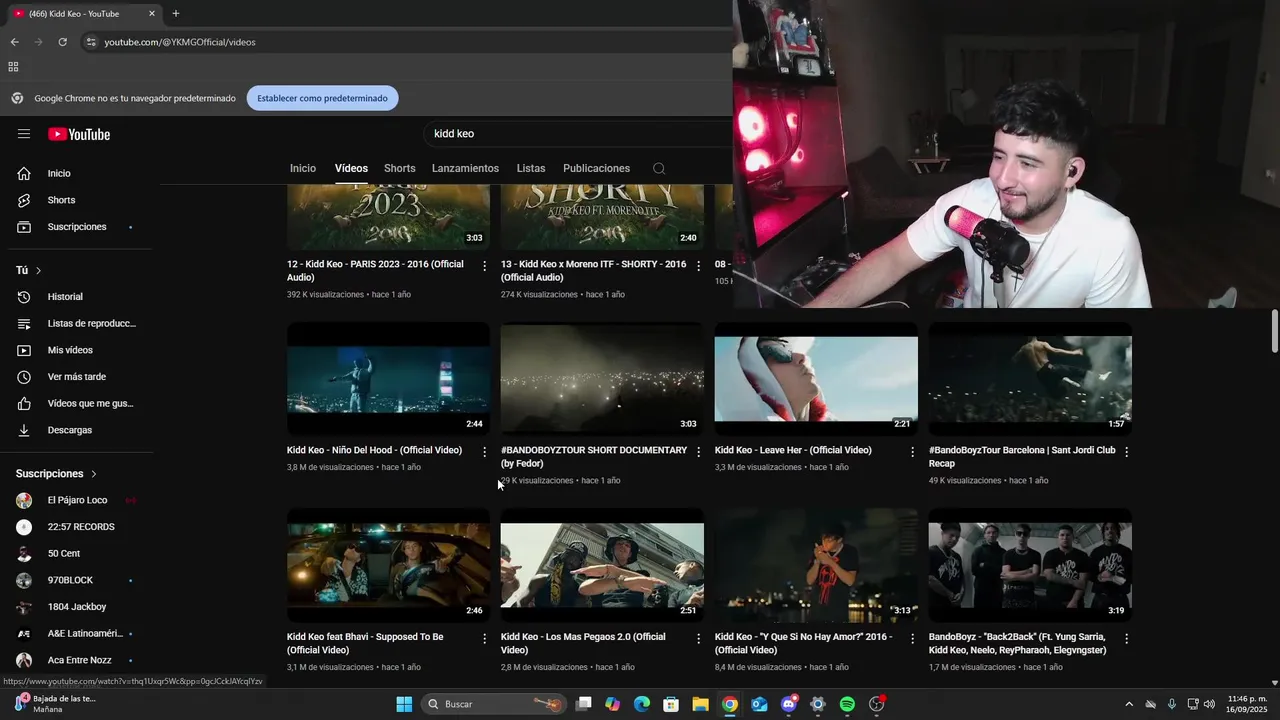This screenshot has height=720, width=1280.
Task: Open options menu for Leave Her video
Action: (x=912, y=452)
